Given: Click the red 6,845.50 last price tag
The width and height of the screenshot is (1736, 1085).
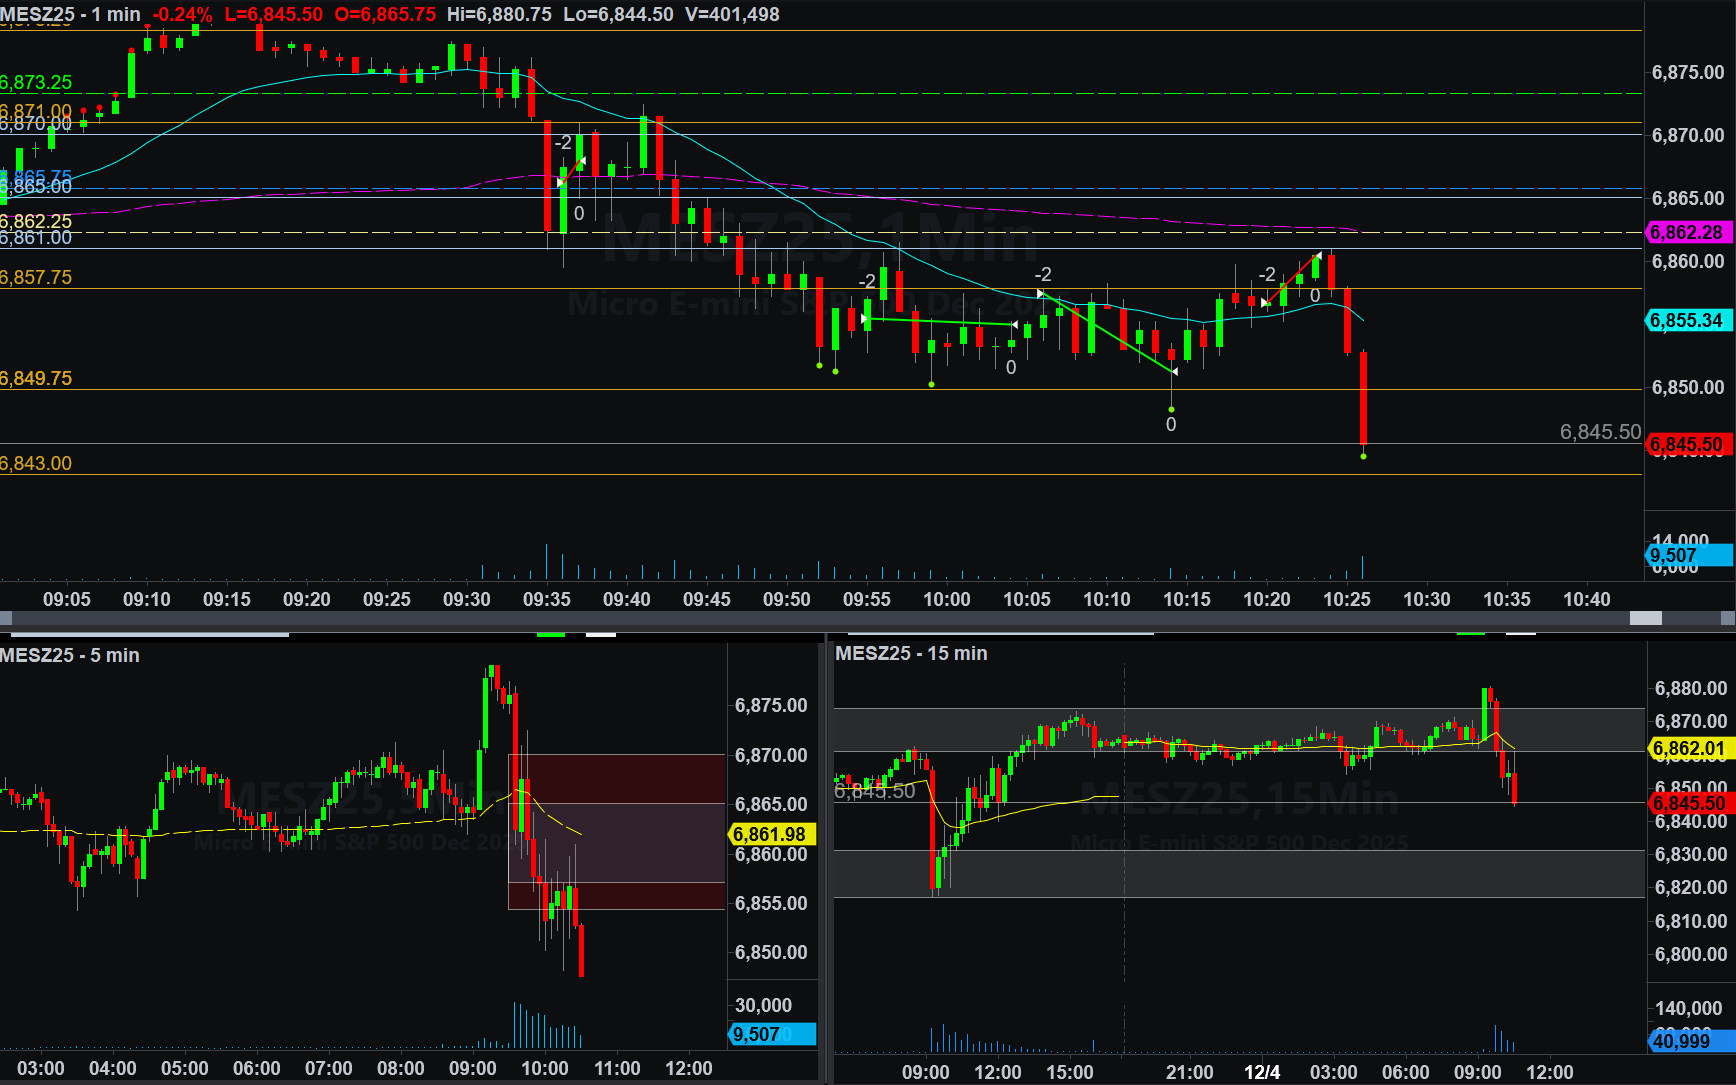Looking at the screenshot, I should tap(1687, 444).
